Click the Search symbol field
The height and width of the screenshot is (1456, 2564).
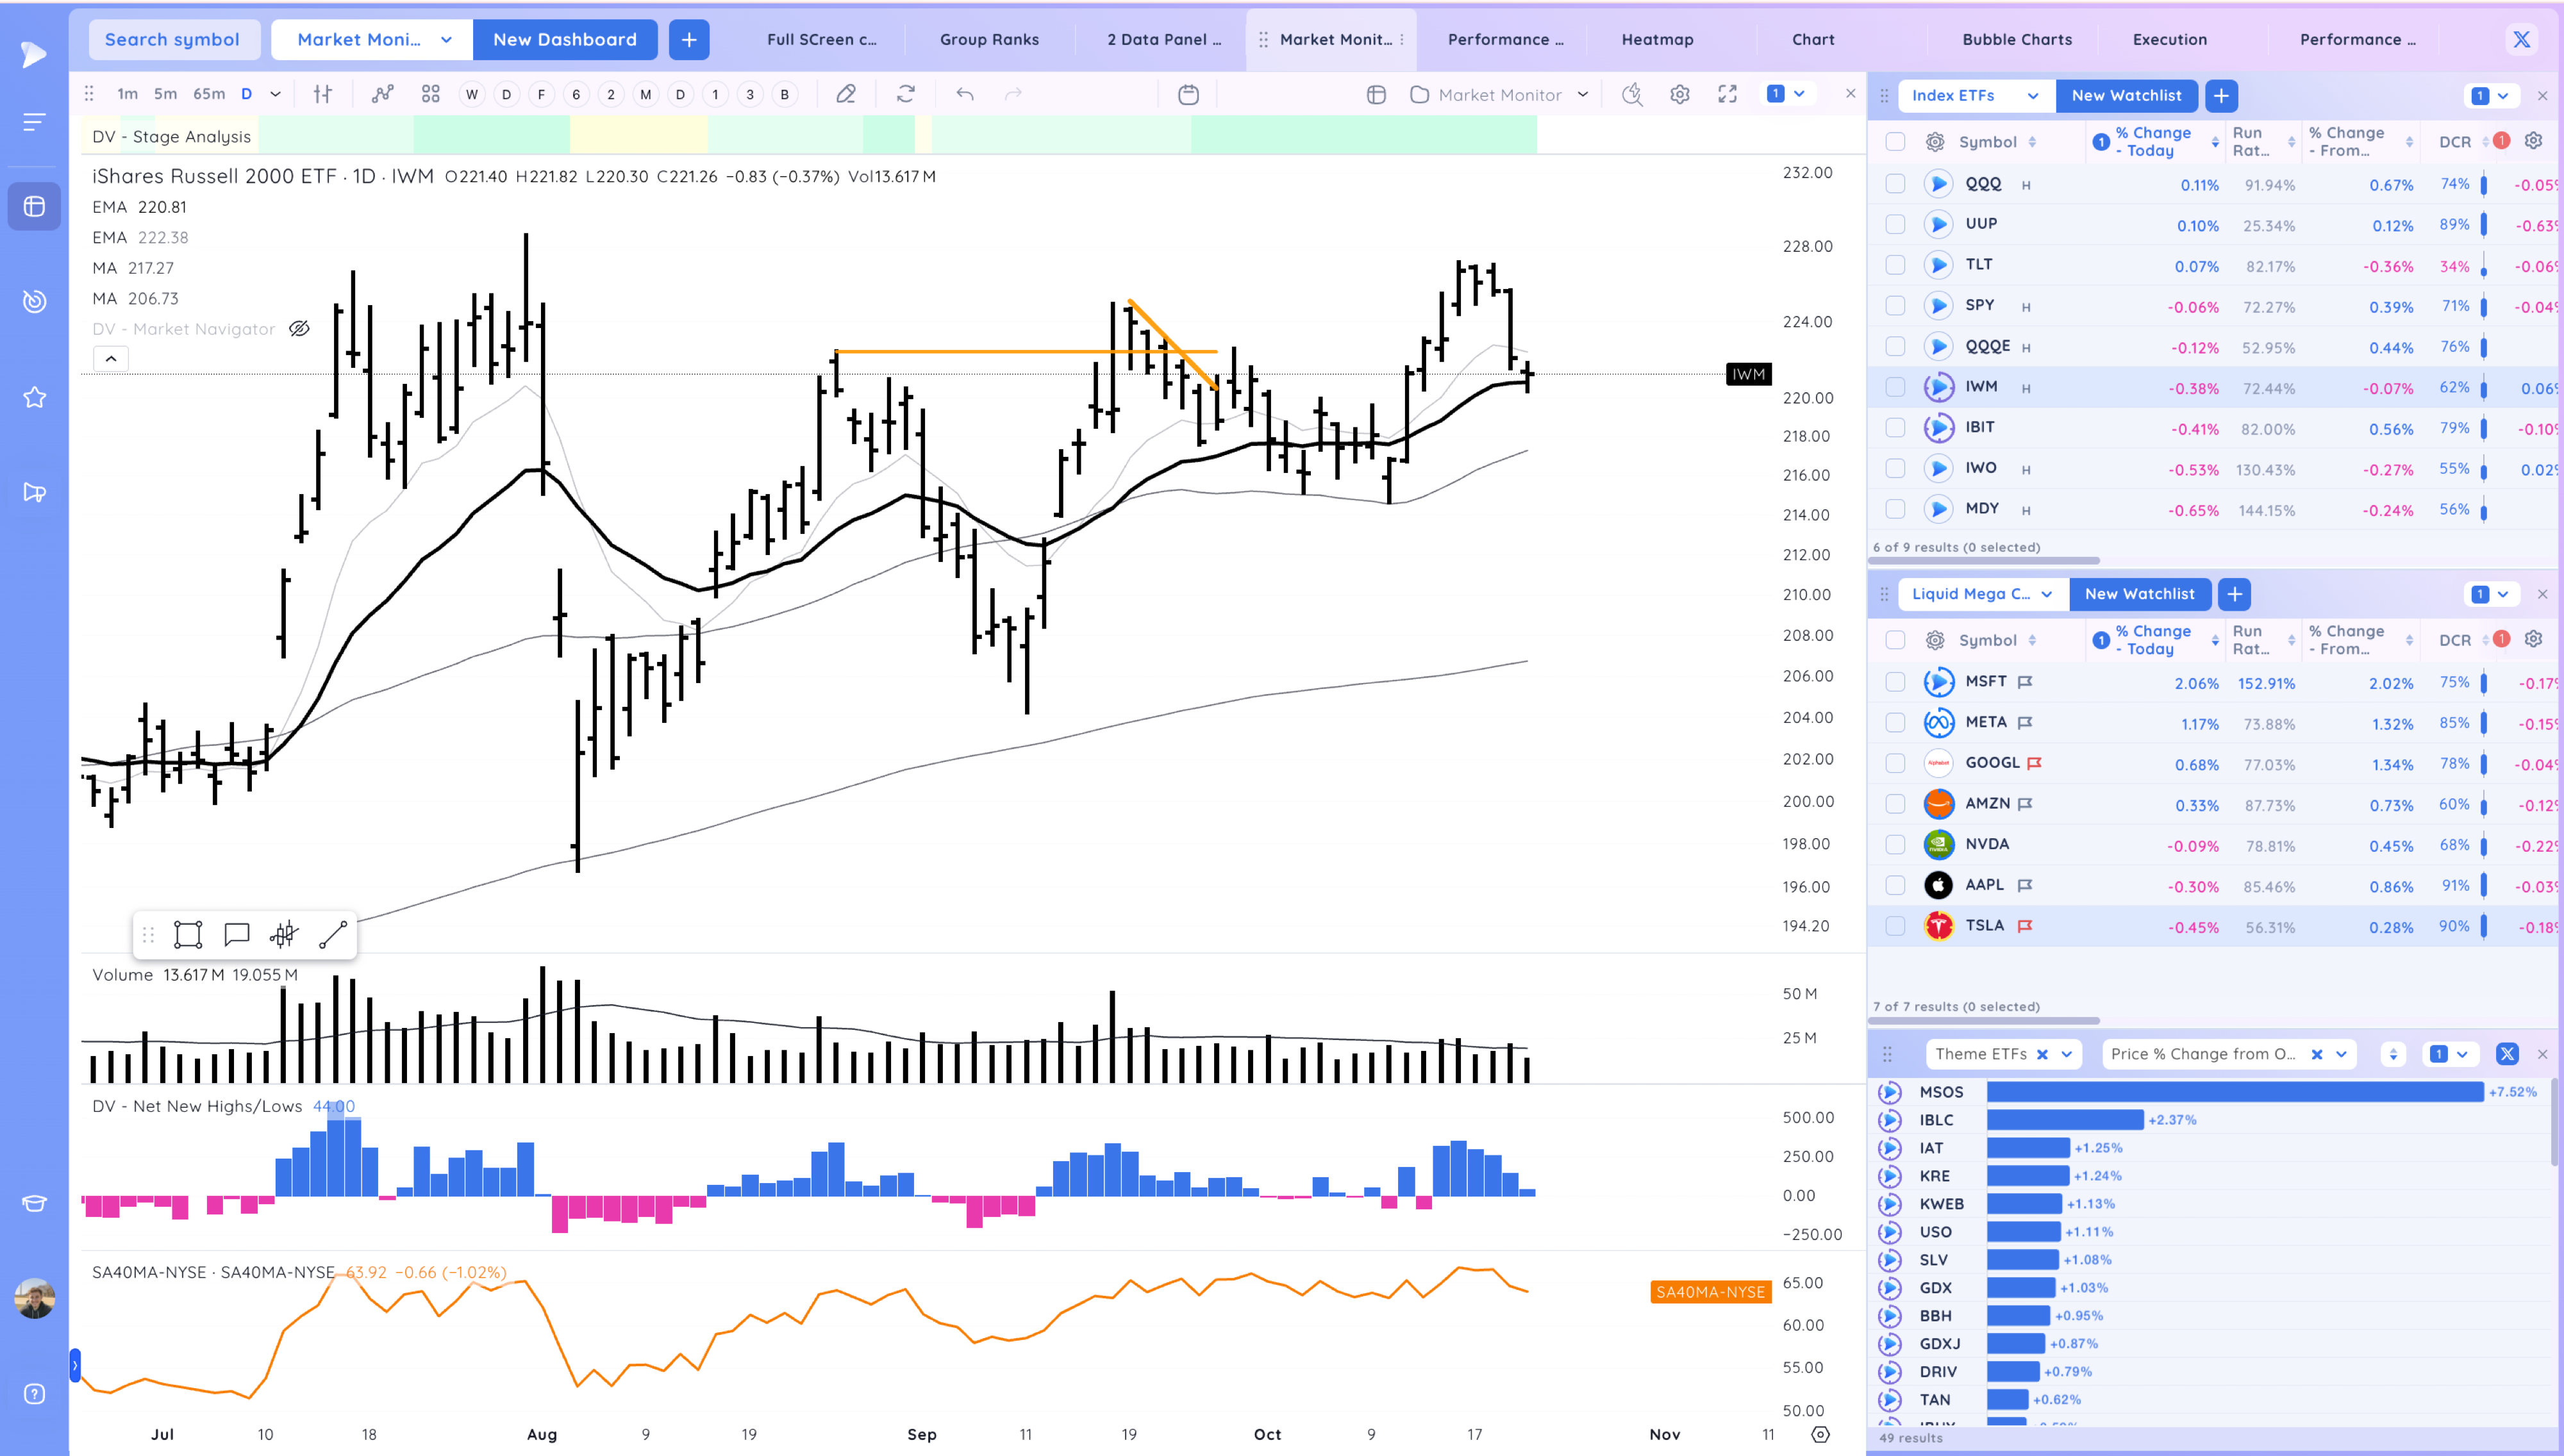click(x=172, y=40)
